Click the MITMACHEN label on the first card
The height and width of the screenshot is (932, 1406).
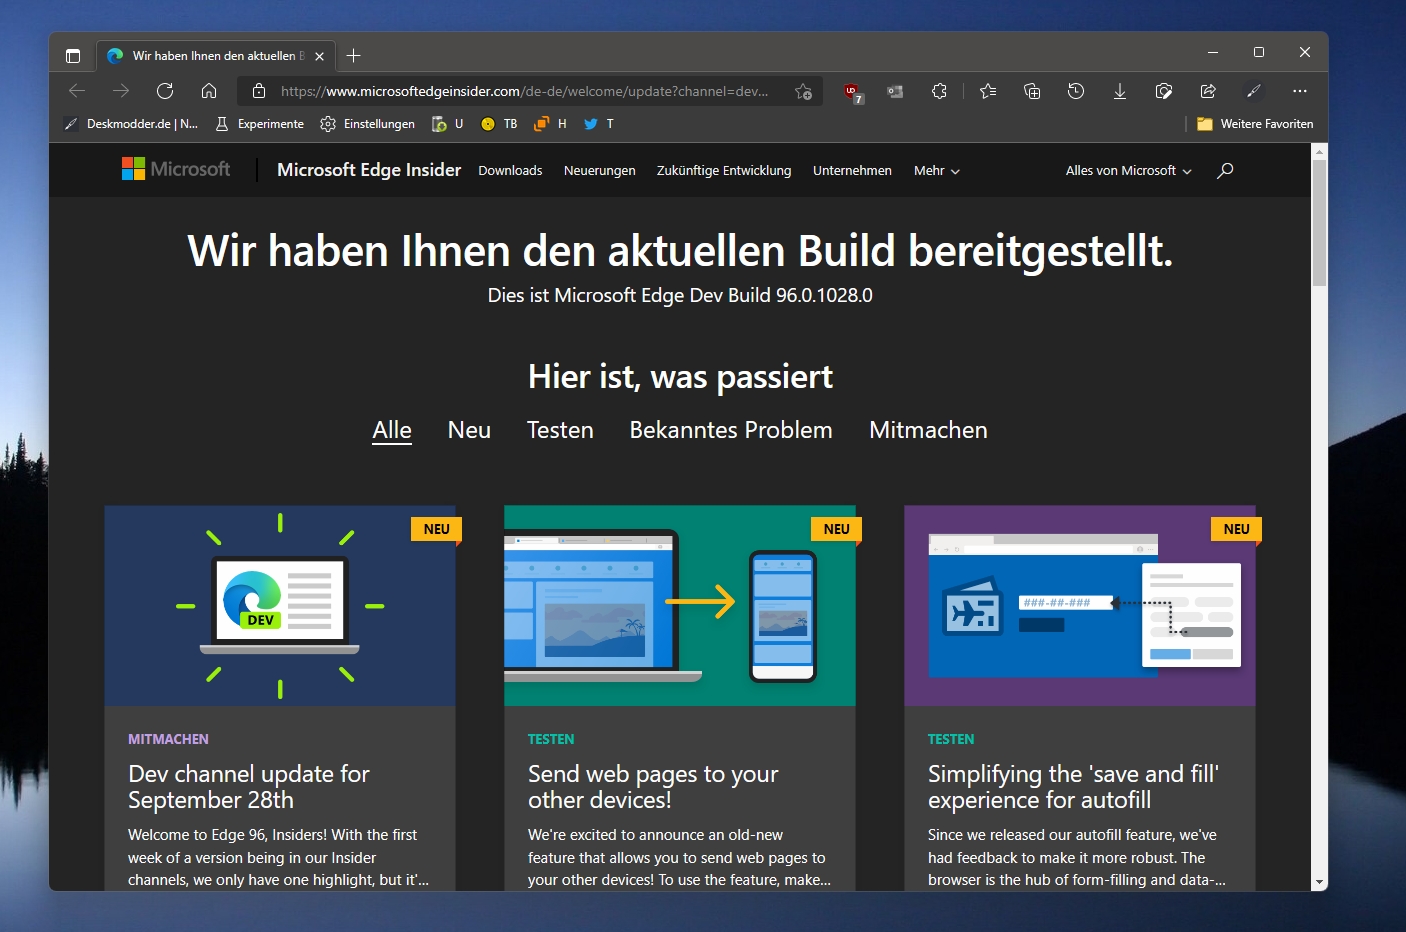pyautogui.click(x=168, y=739)
